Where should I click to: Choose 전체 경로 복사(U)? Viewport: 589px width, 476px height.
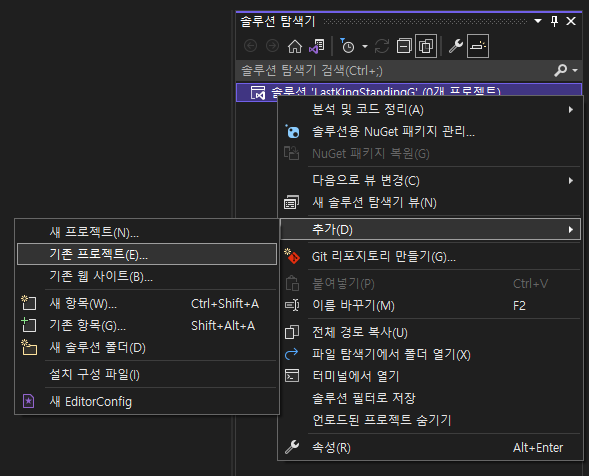click(x=430, y=332)
